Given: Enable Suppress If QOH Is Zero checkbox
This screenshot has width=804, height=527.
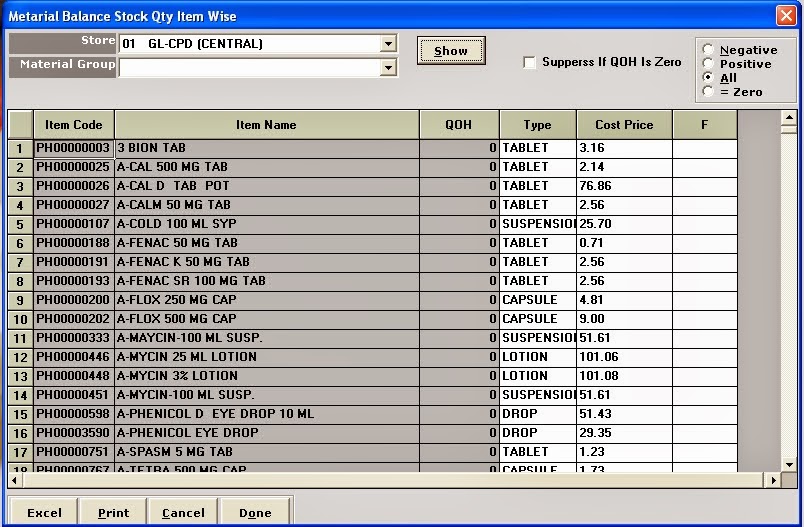Looking at the screenshot, I should [x=529, y=63].
